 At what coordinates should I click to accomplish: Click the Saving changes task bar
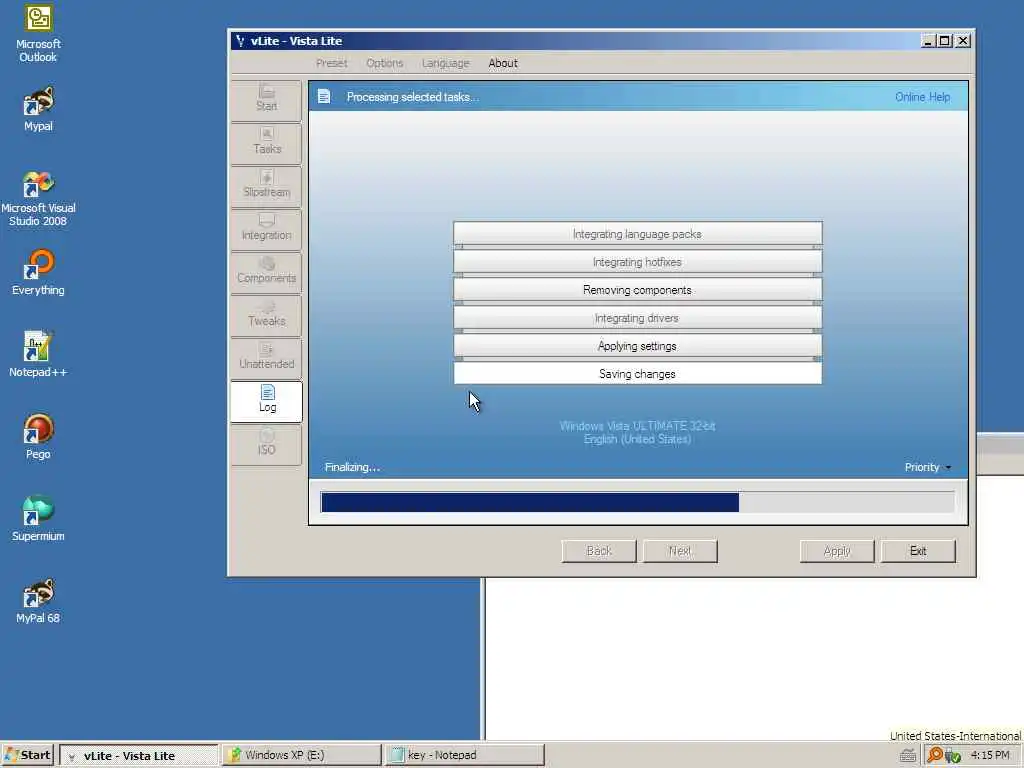[637, 374]
